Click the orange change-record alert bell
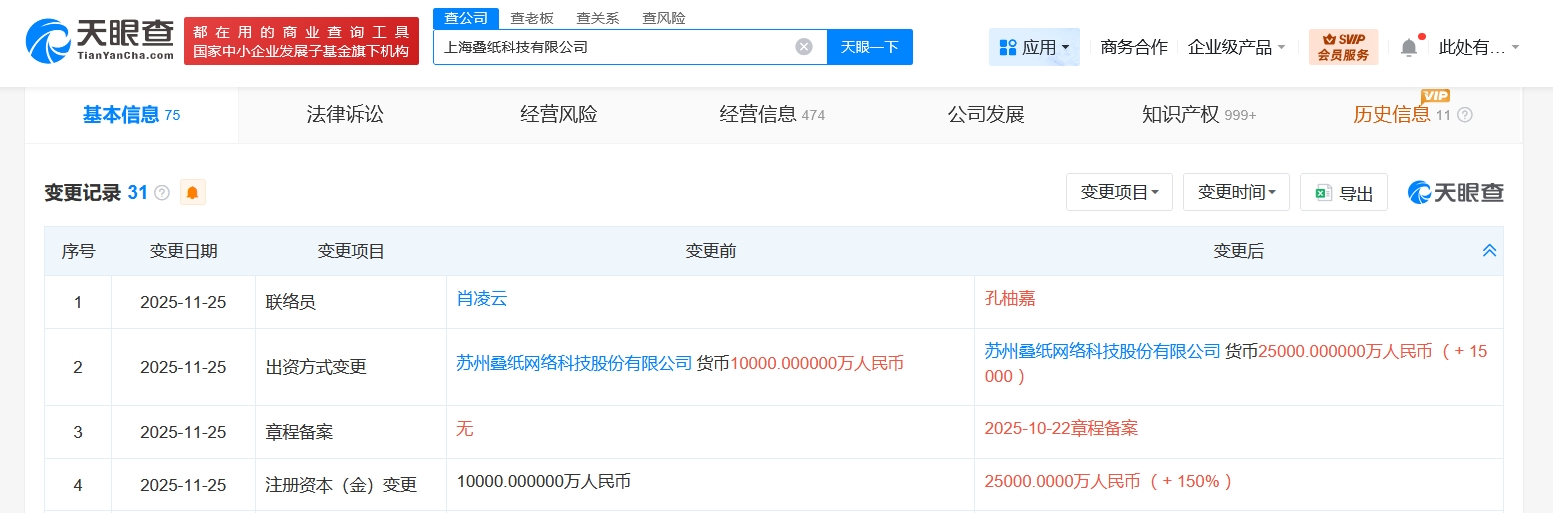This screenshot has width=1553, height=513. click(x=192, y=192)
